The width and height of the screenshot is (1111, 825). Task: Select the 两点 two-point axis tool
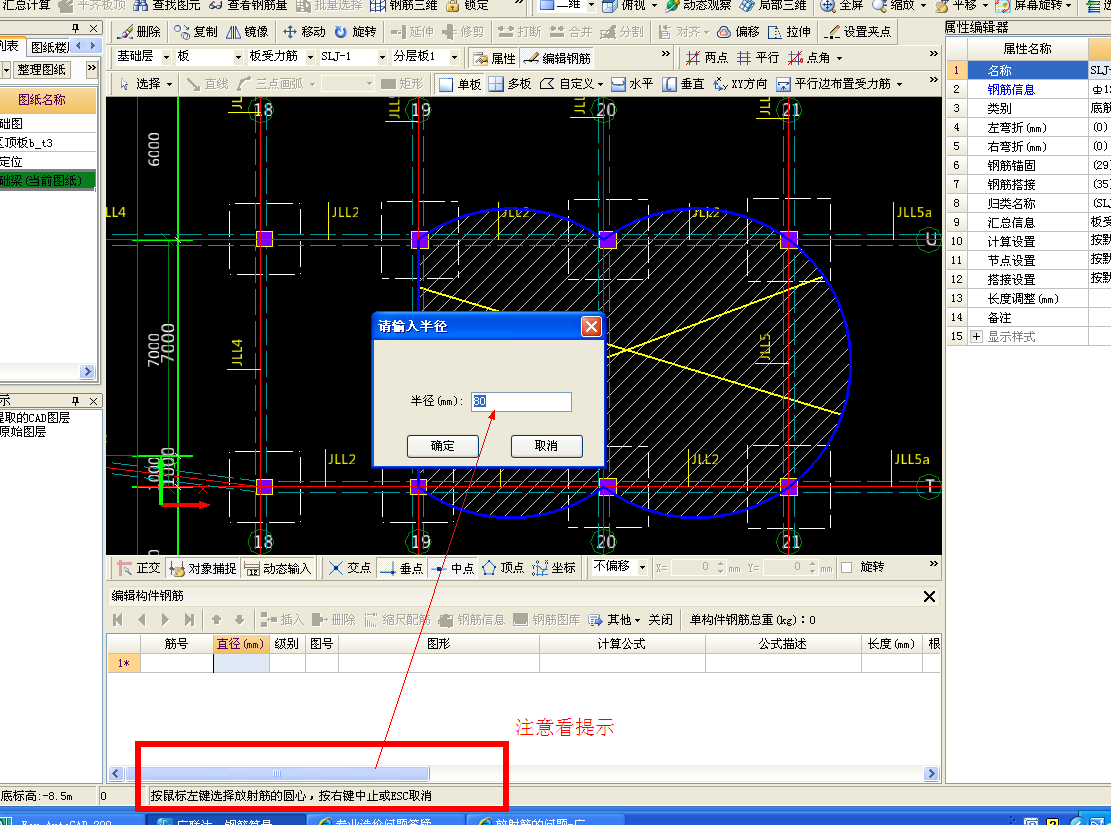[x=707, y=57]
